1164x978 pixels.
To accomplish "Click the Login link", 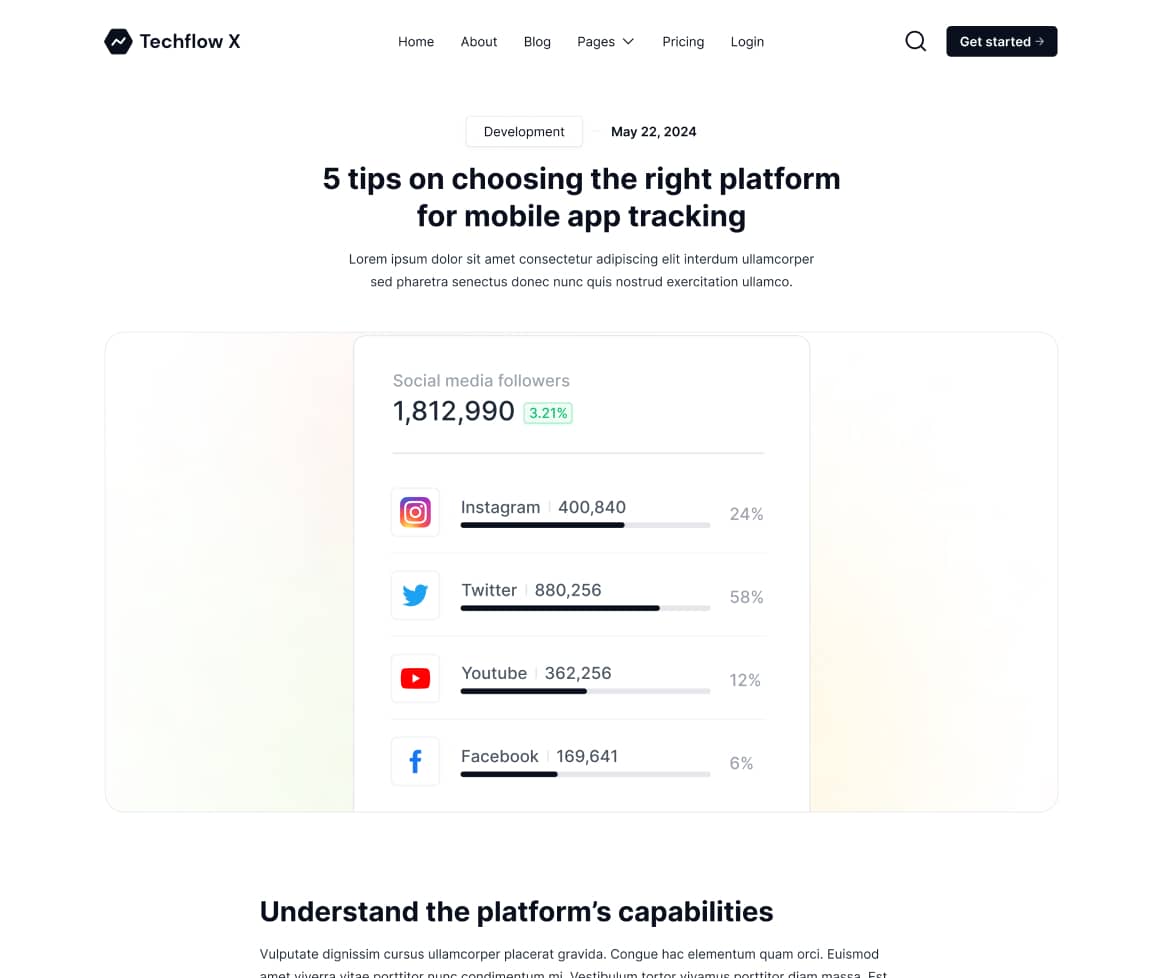I will point(747,42).
